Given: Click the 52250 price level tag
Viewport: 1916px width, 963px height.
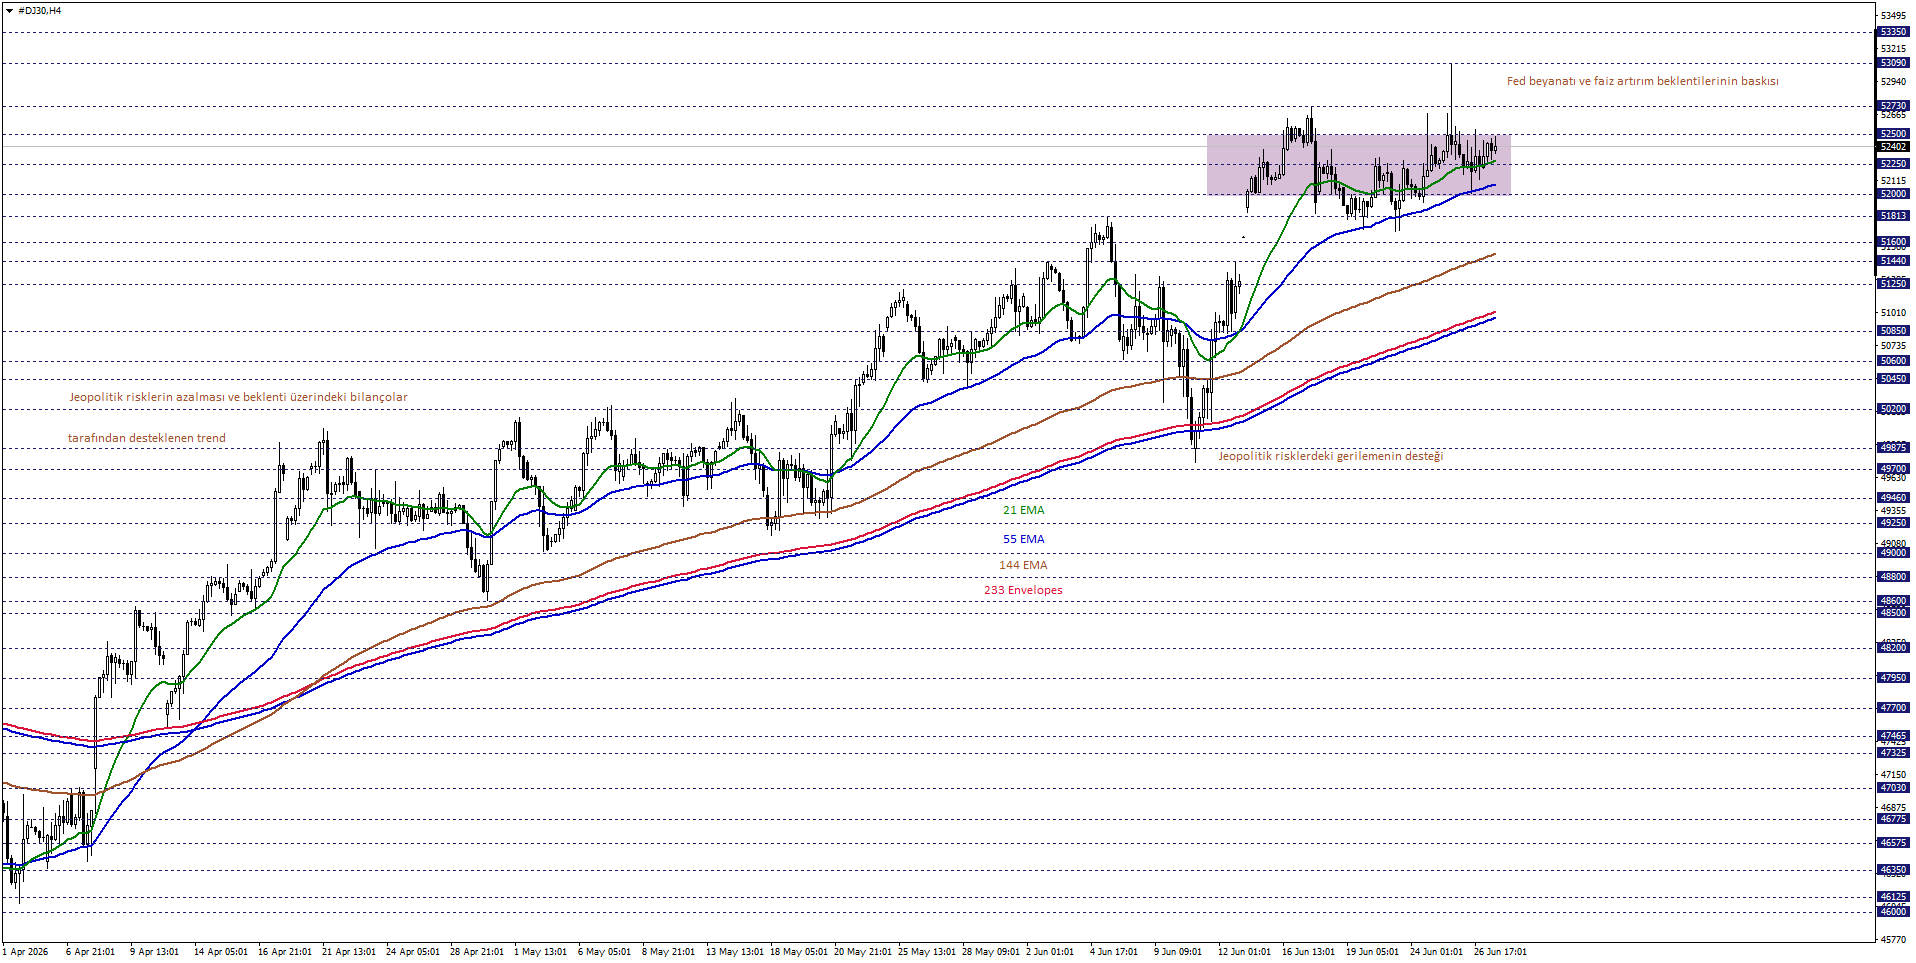Looking at the screenshot, I should 1893,164.
